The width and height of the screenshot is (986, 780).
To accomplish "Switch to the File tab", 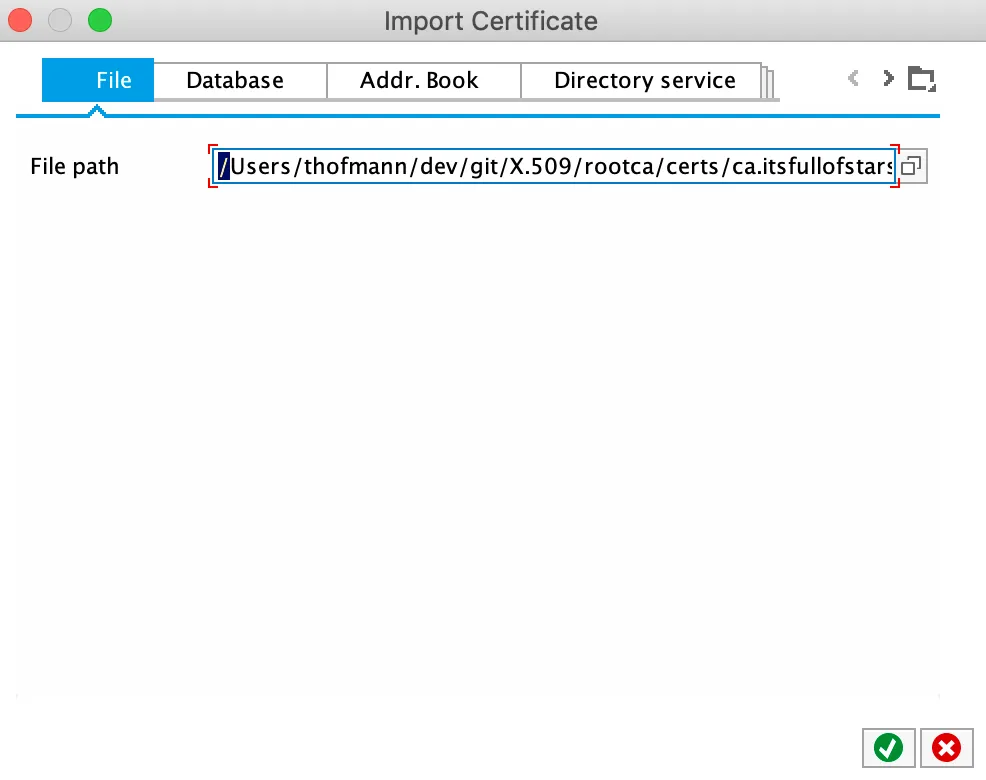I will 98,81.
